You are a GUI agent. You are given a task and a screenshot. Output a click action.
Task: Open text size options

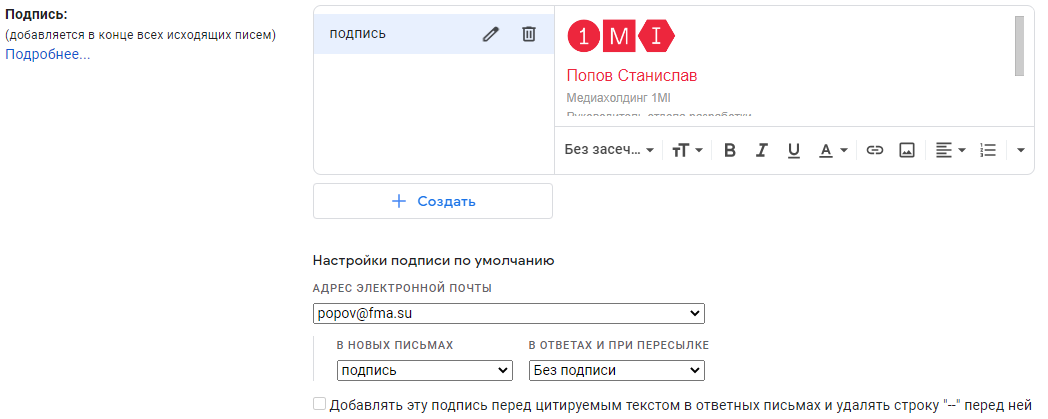687,150
